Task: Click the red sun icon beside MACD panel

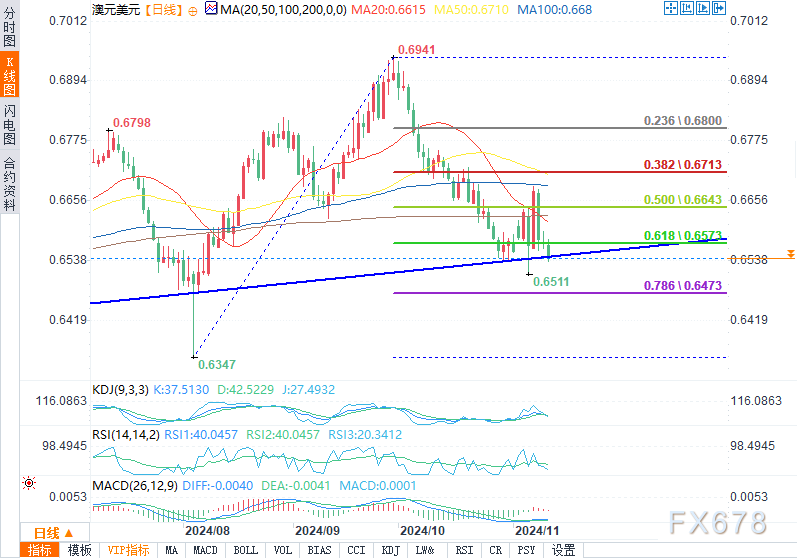Action: coord(29,483)
